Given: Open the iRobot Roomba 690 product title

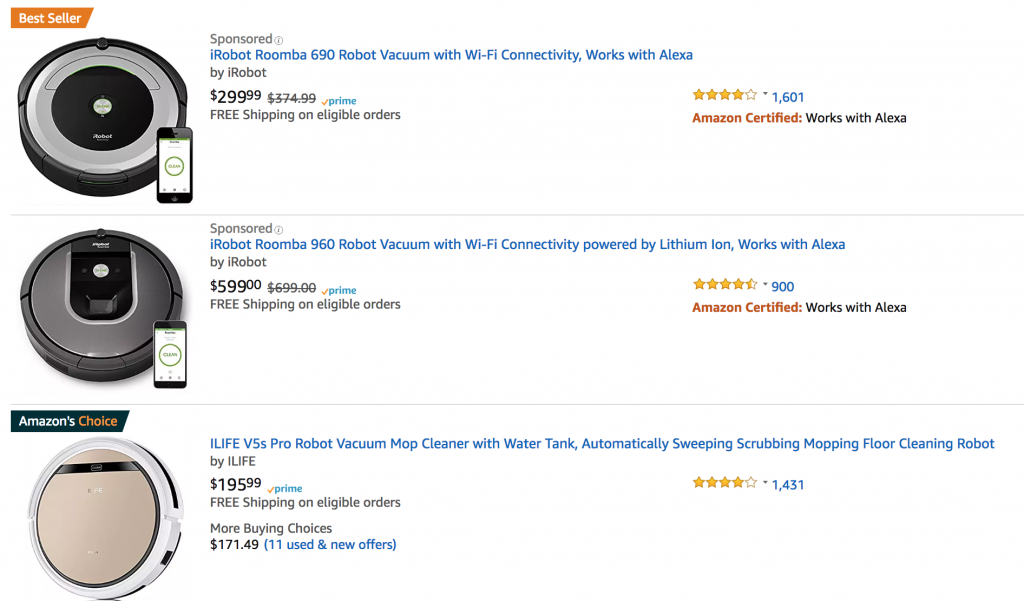Looking at the screenshot, I should pos(451,55).
